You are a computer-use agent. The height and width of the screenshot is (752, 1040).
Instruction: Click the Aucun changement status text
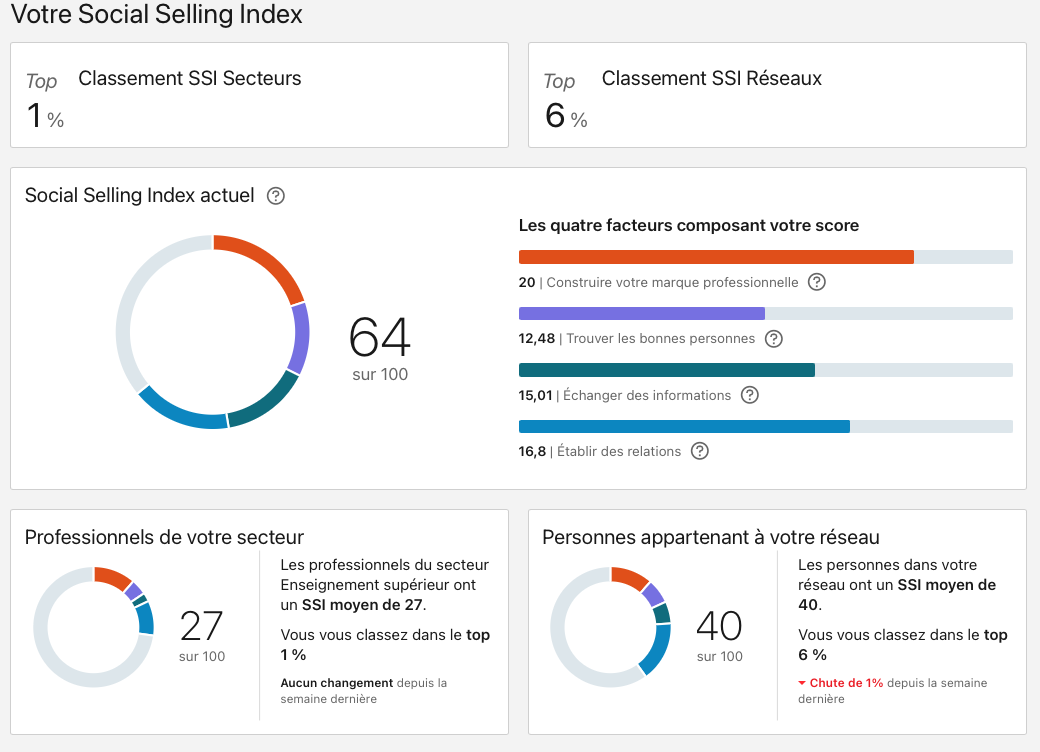coord(337,683)
